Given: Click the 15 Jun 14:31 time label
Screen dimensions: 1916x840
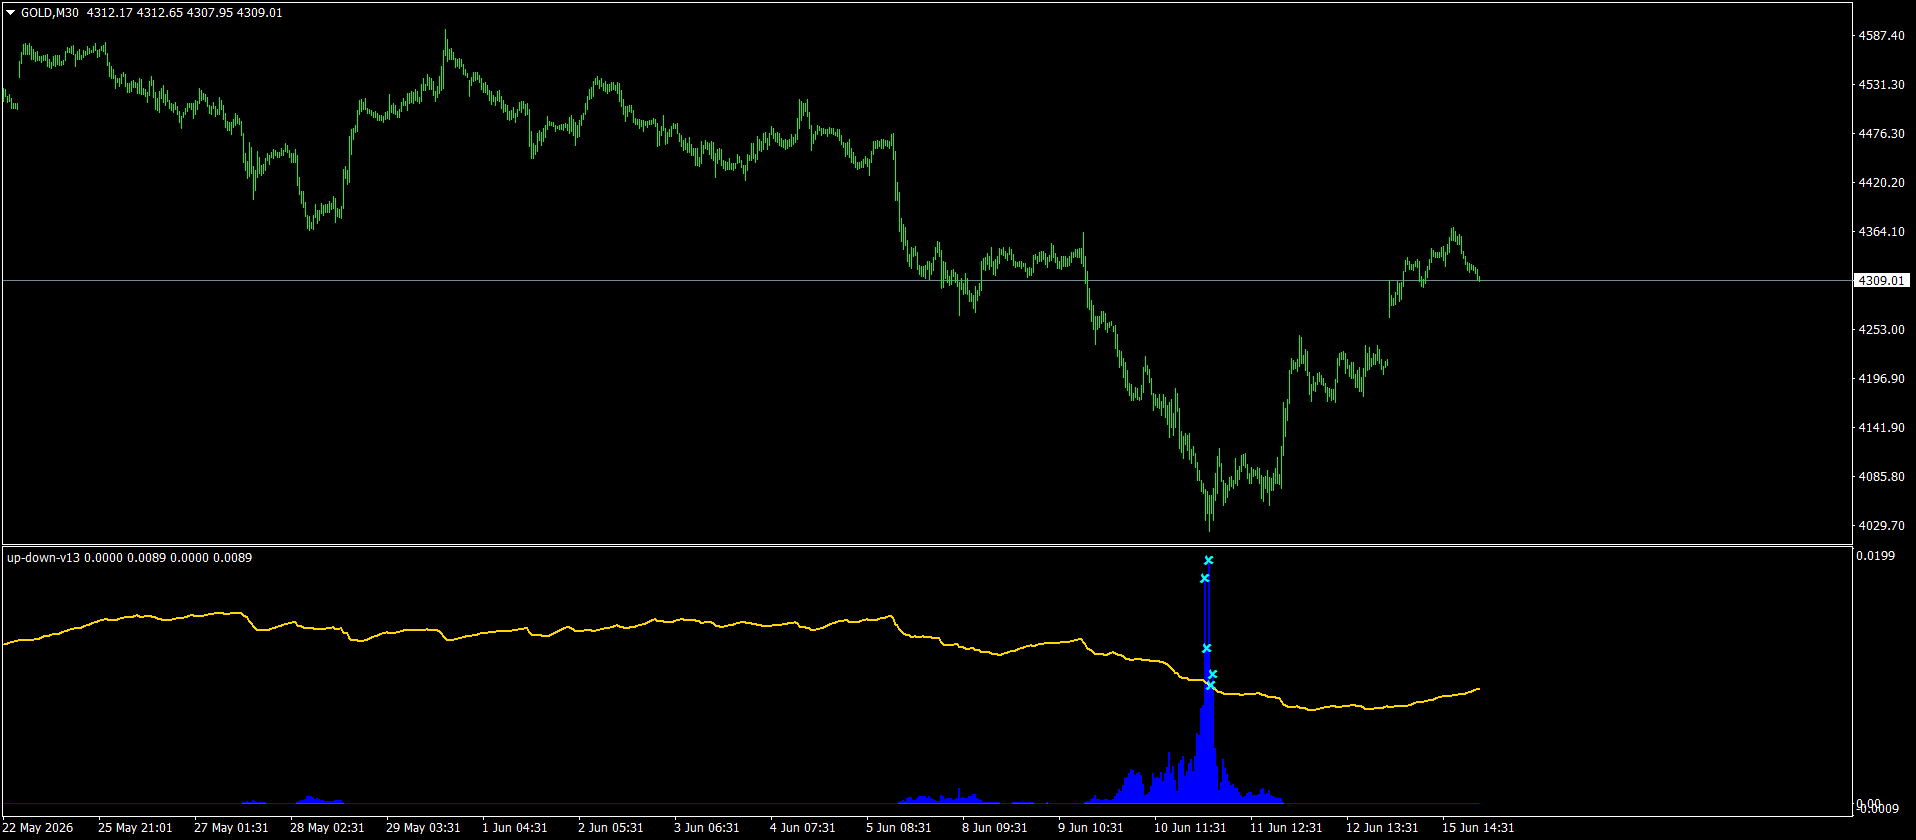Looking at the screenshot, I should [1478, 828].
